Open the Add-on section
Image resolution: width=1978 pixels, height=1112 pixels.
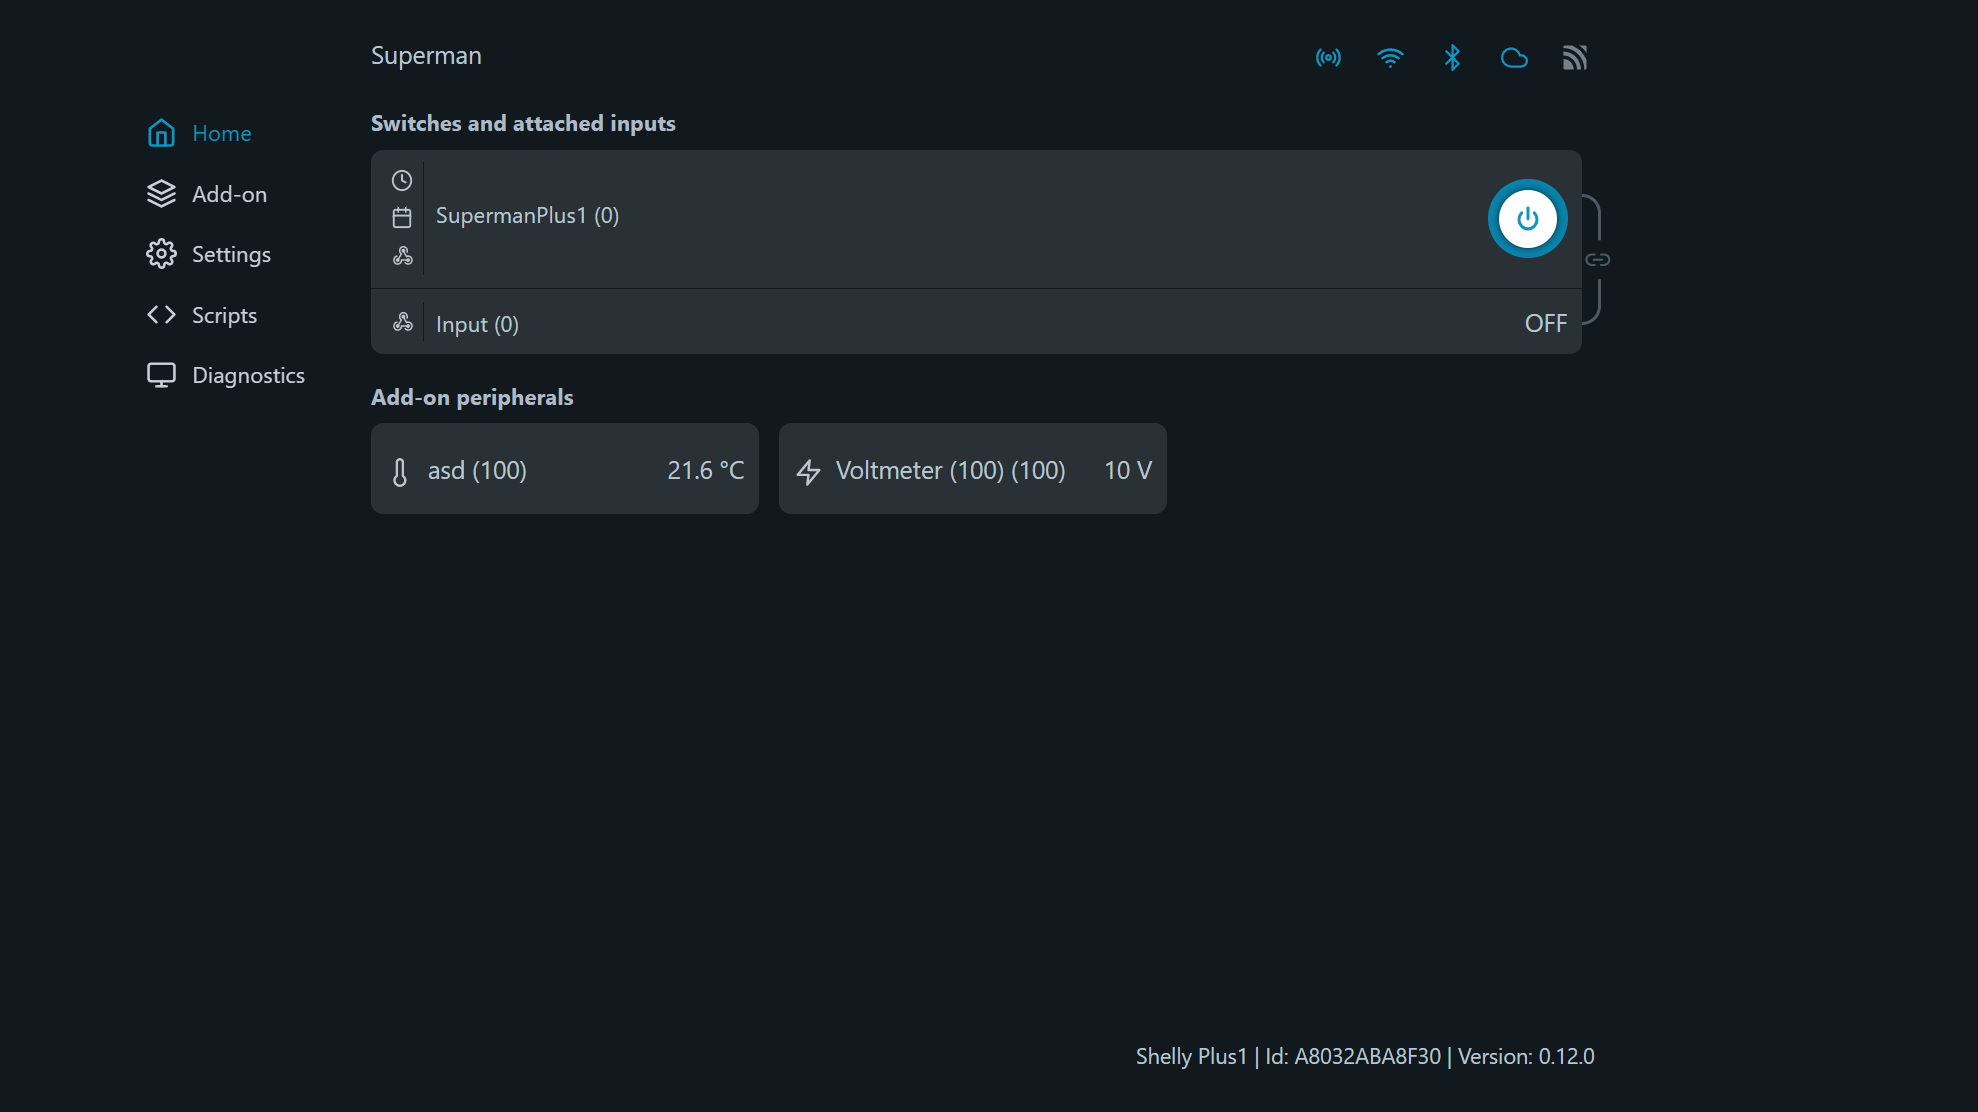[x=229, y=193]
